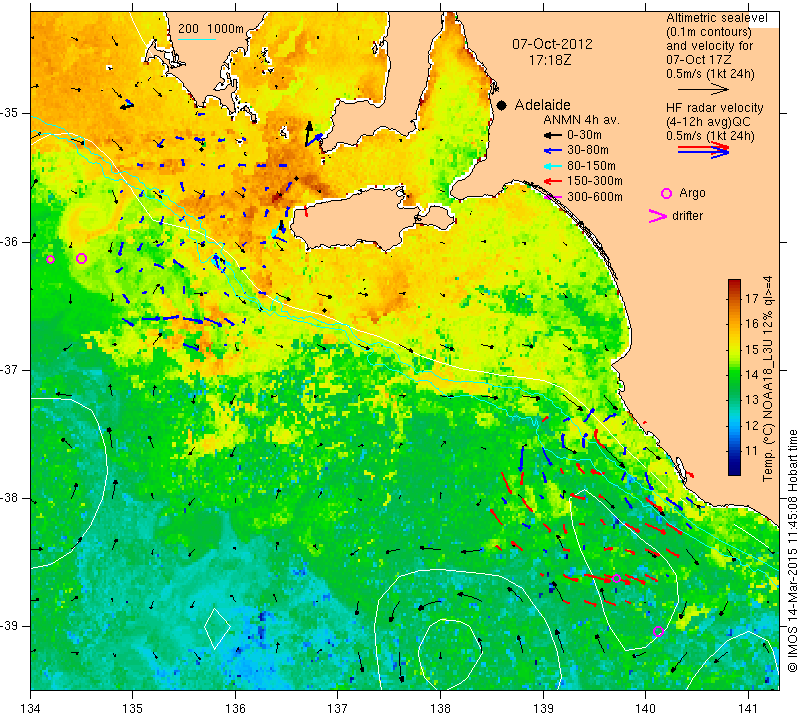Click the longitude axis label 137
800x720 pixels.
pos(338,708)
